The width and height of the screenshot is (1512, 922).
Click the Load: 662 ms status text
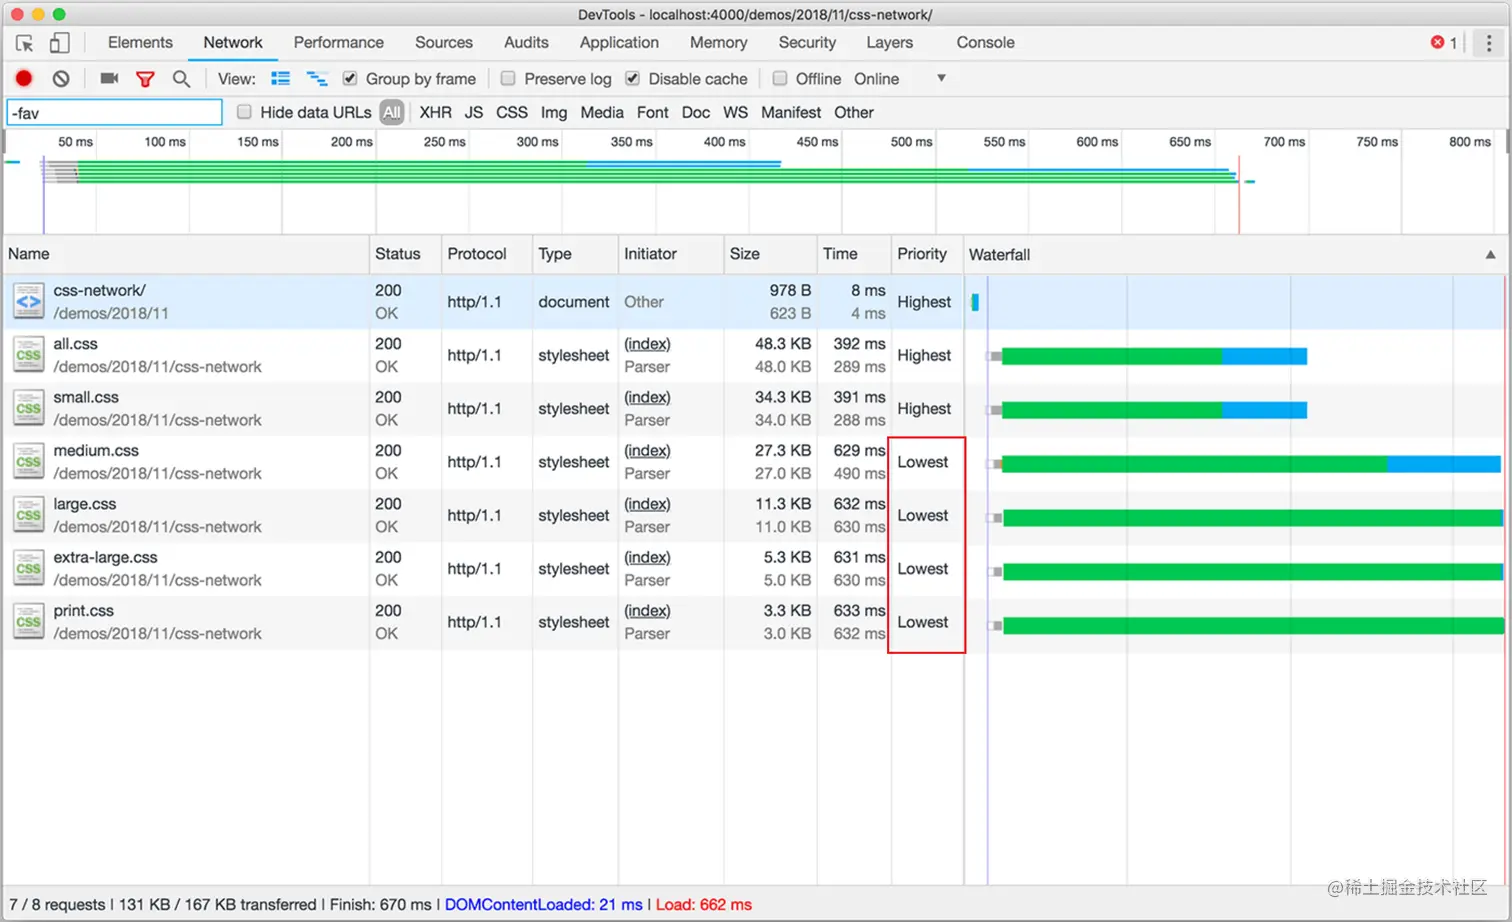(703, 904)
